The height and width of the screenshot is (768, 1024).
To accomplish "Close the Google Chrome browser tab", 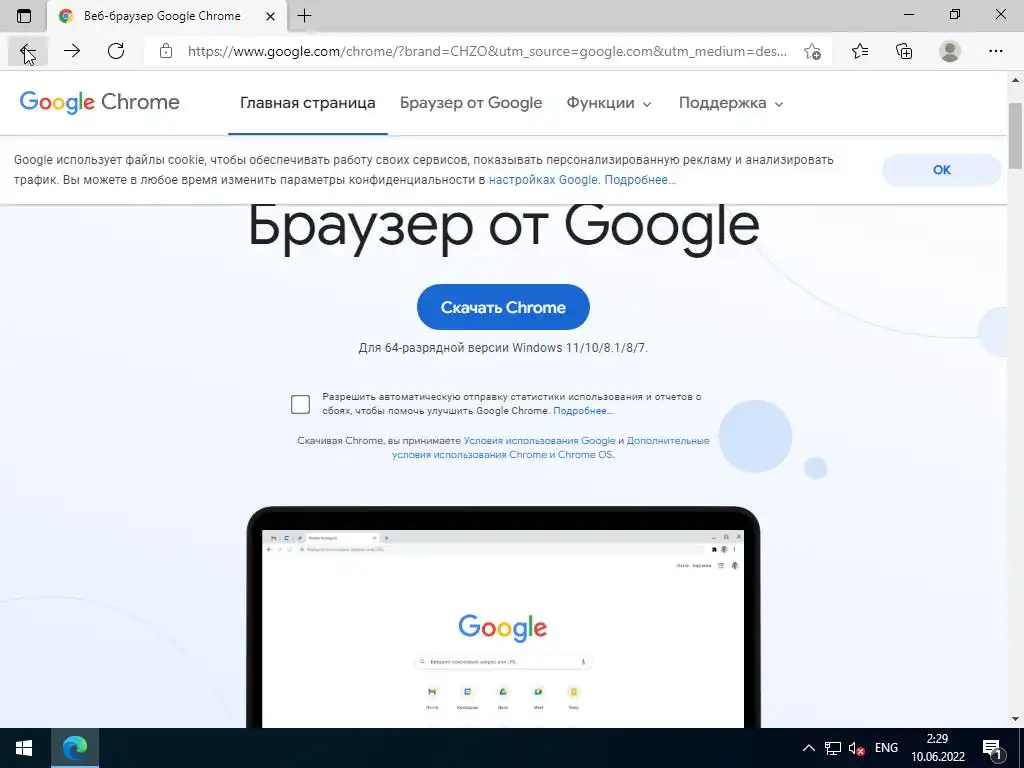I will [270, 16].
